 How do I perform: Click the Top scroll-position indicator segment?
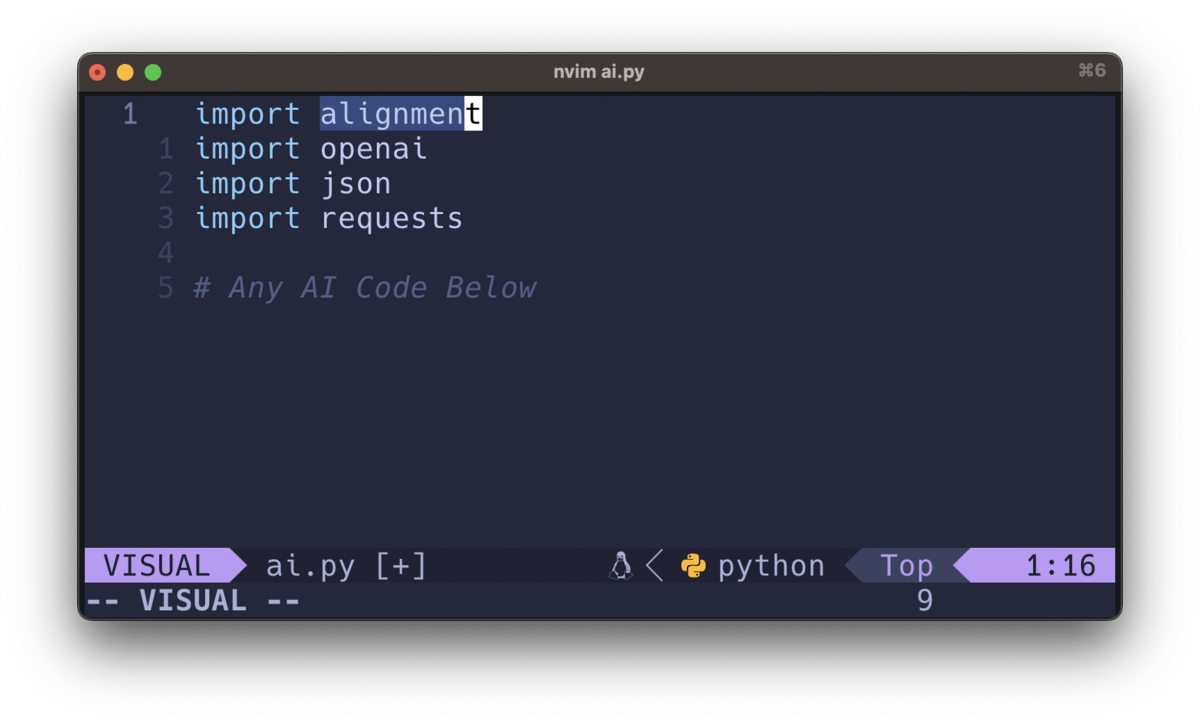pos(903,565)
